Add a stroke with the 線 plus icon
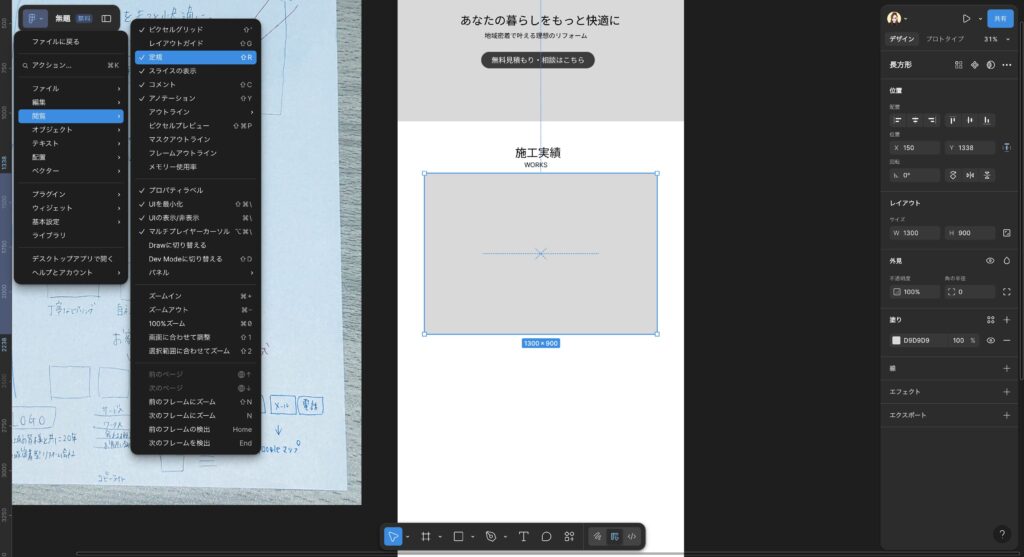 (1006, 368)
